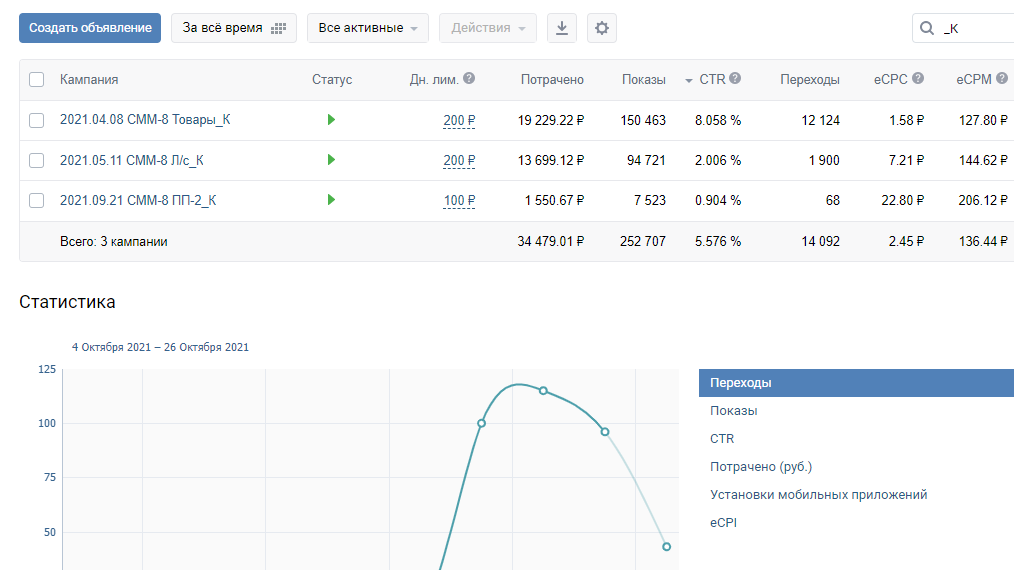Expand the Все активные filter dropdown
Viewport: 1014px width, 570px height.
[367, 28]
